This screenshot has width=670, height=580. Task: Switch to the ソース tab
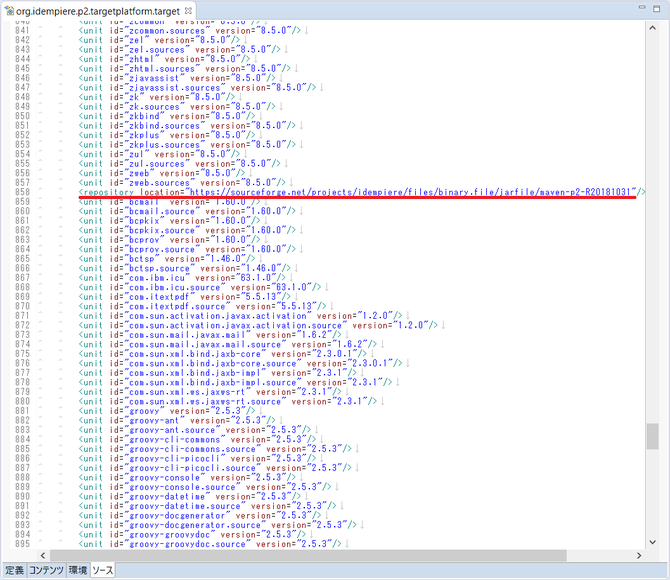coord(103,570)
